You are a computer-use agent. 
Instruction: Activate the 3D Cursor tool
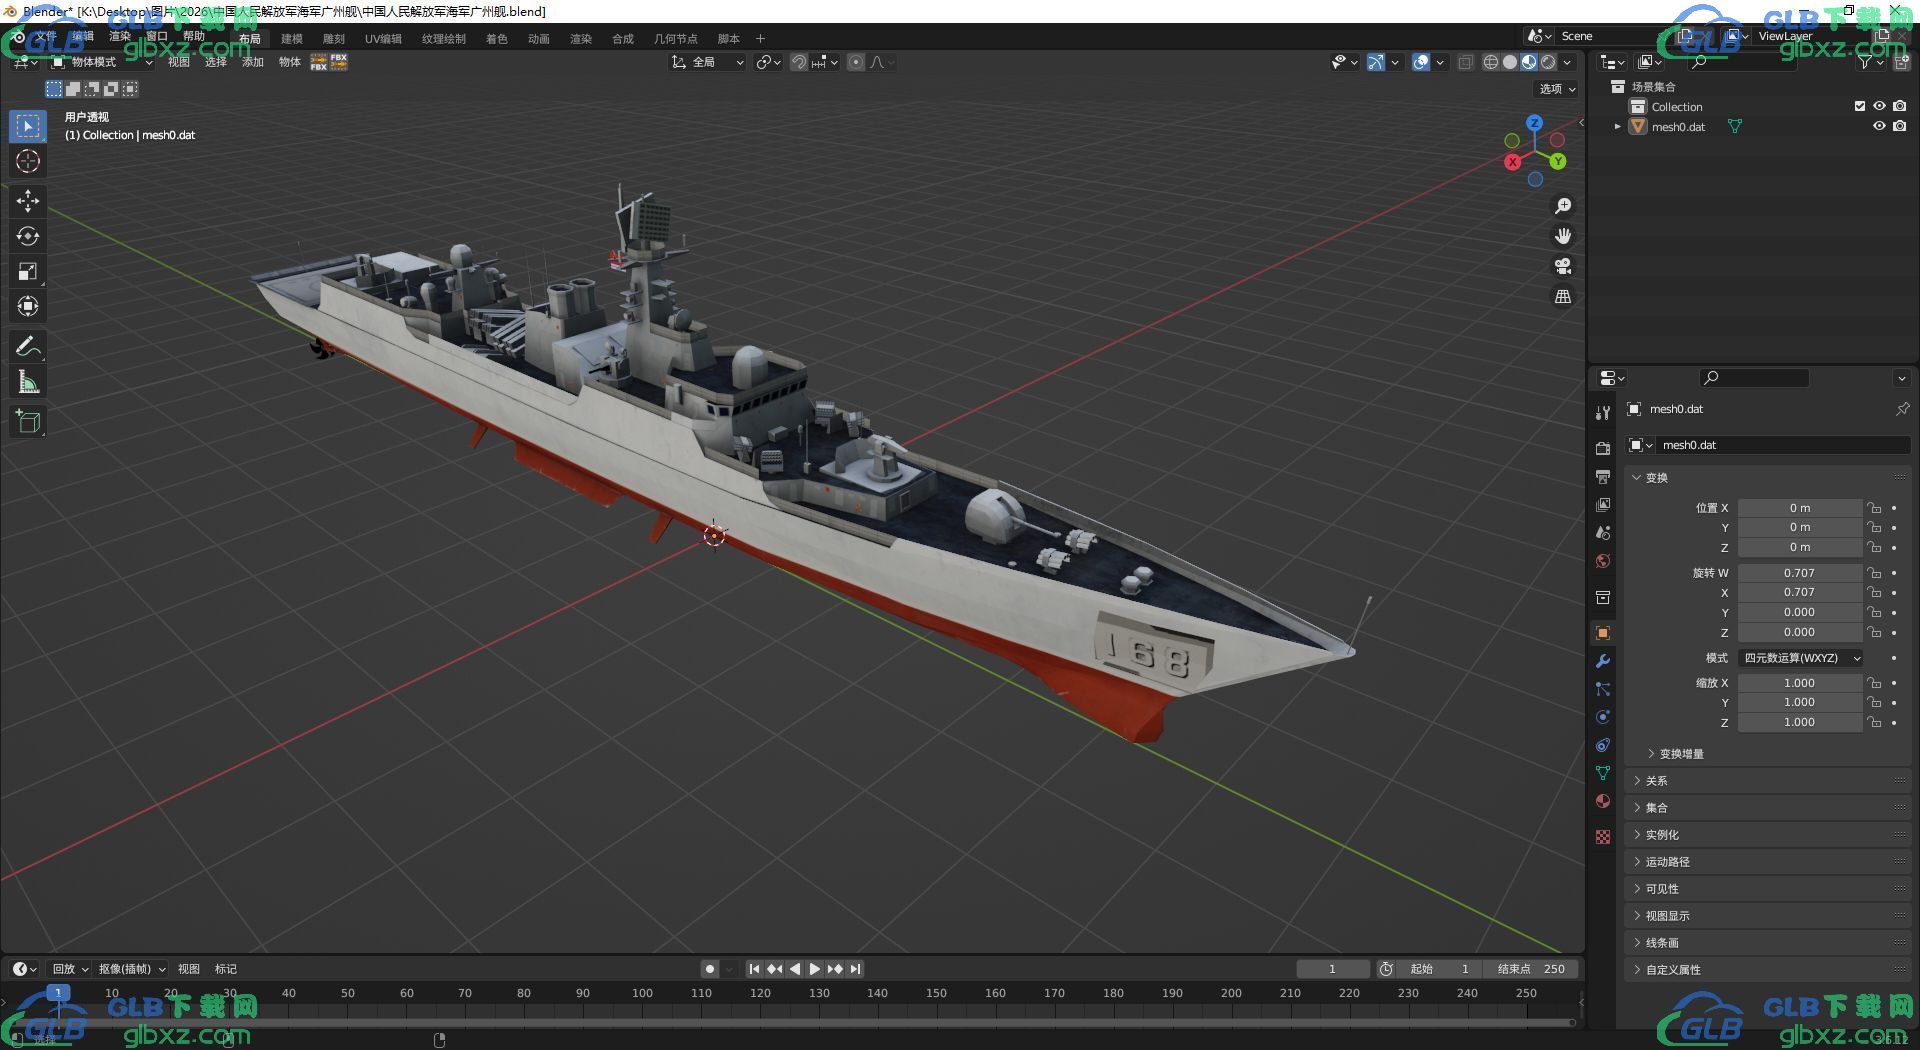(x=28, y=161)
